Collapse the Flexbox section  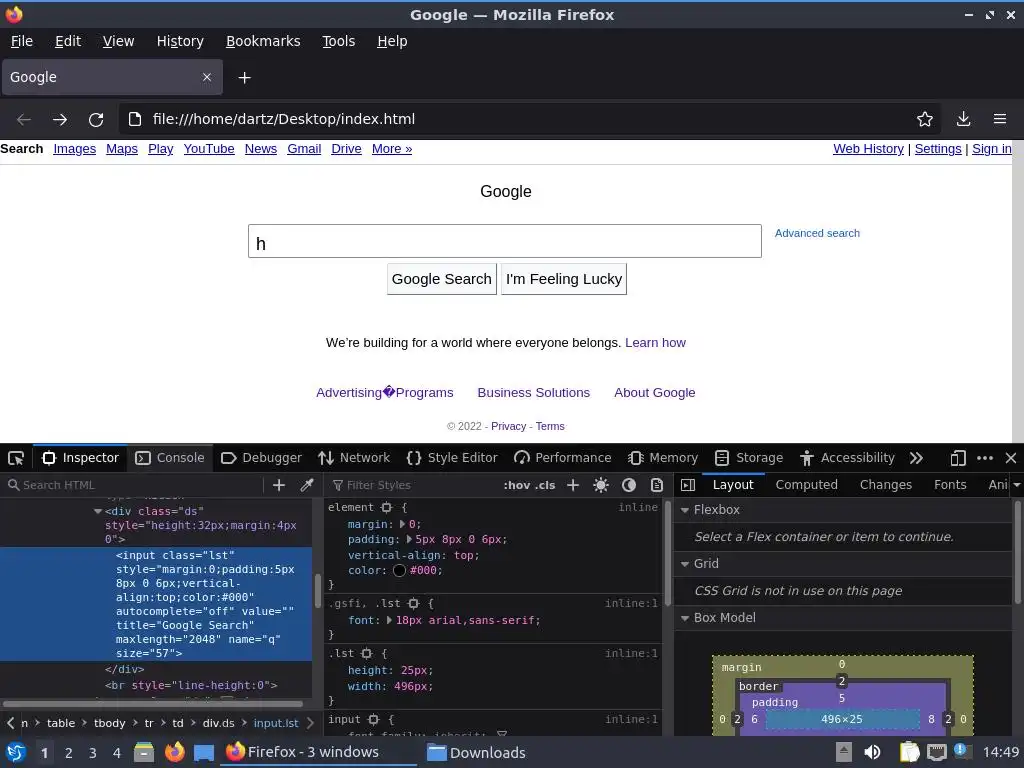tap(685, 510)
